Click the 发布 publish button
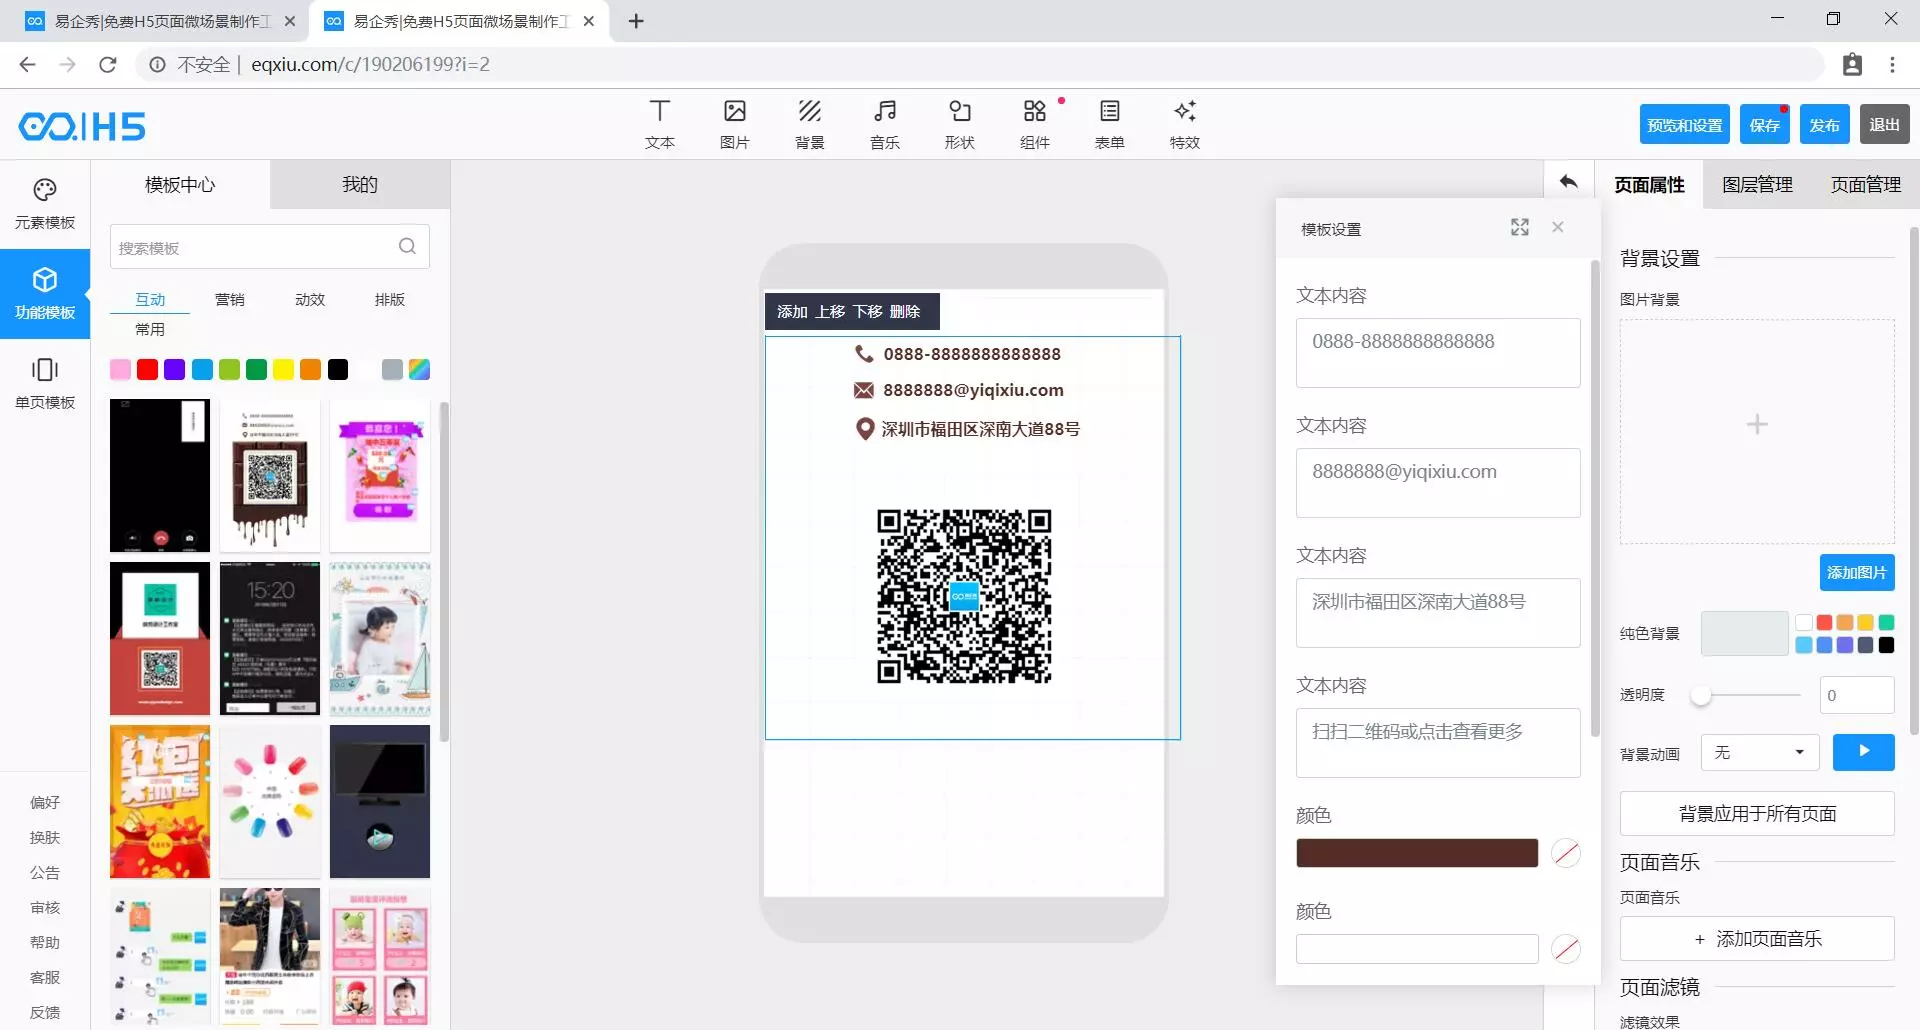This screenshot has height=1030, width=1920. point(1825,125)
